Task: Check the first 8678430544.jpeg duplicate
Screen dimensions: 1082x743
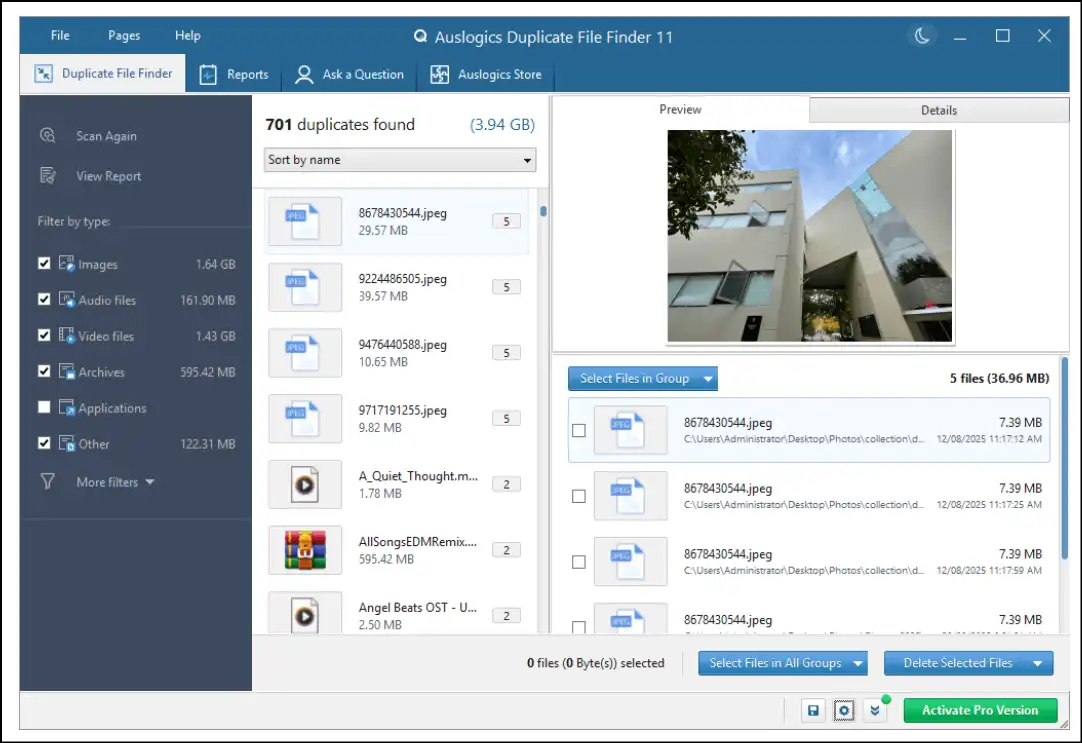Action: (578, 430)
